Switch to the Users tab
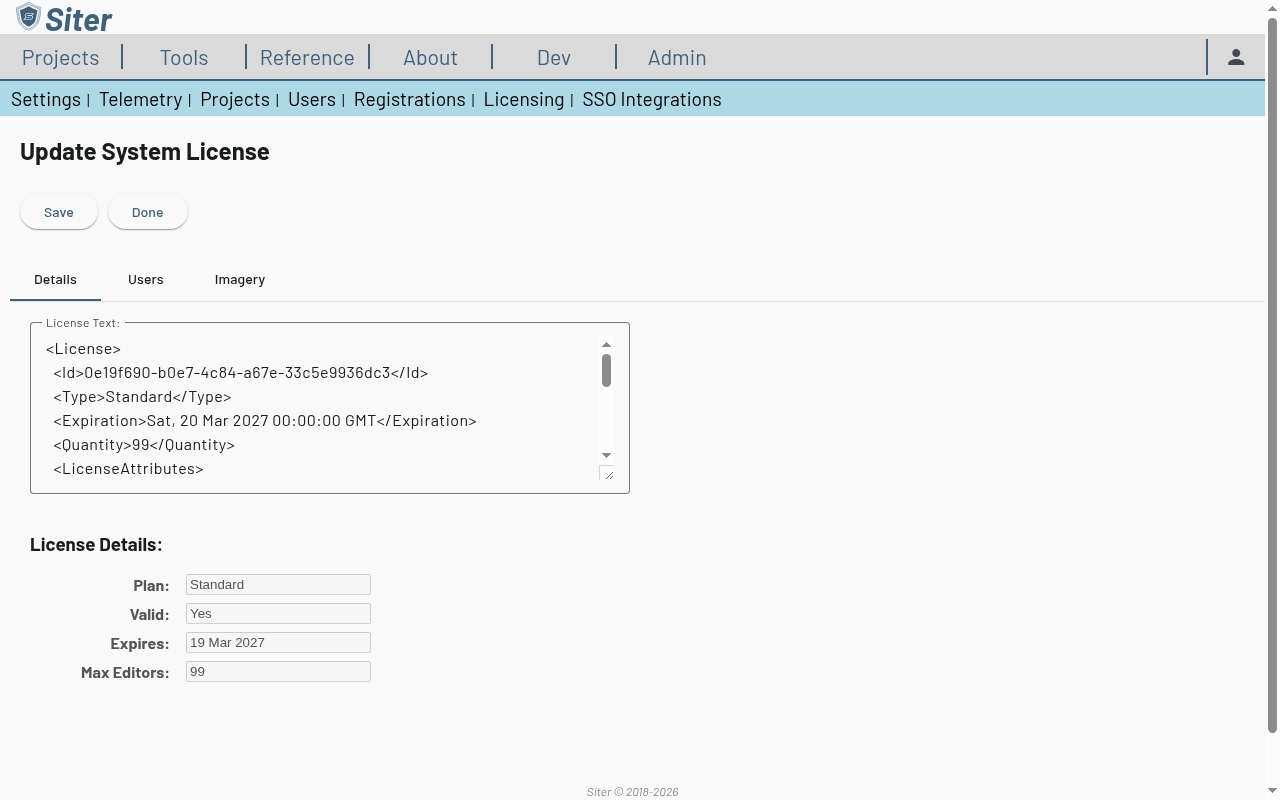Screen dimensions: 1280x800 pos(146,279)
